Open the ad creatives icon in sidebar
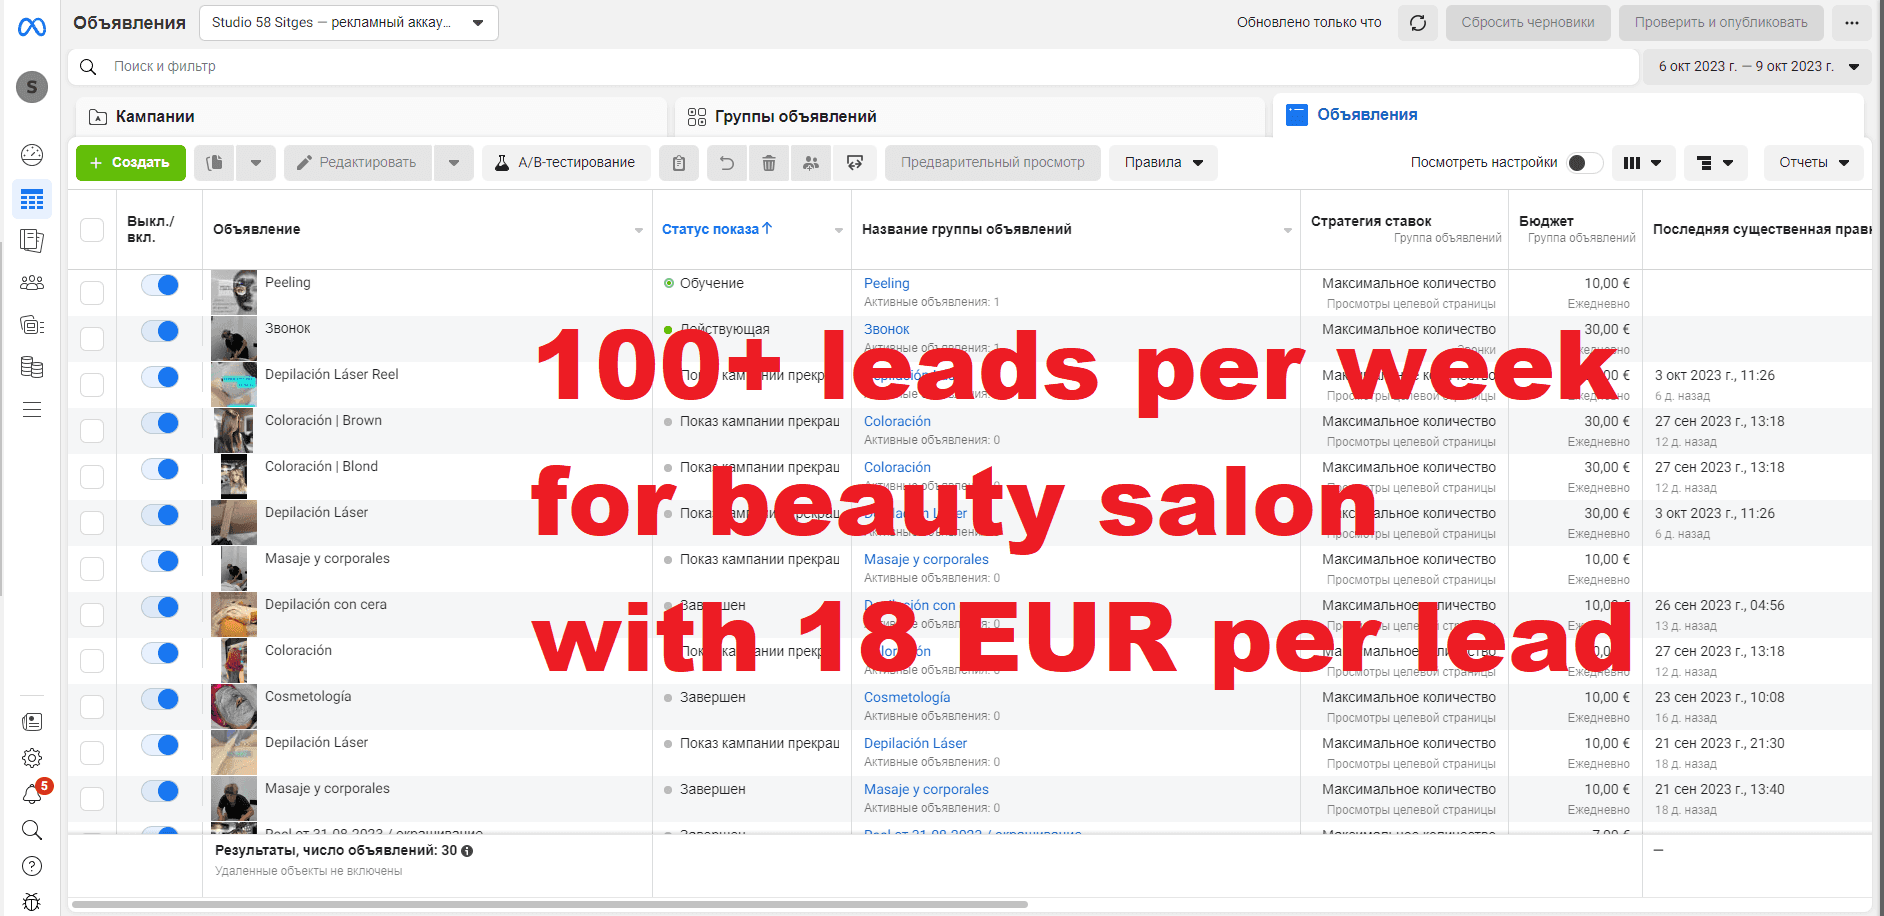Viewport: 1884px width, 916px height. pos(32,325)
